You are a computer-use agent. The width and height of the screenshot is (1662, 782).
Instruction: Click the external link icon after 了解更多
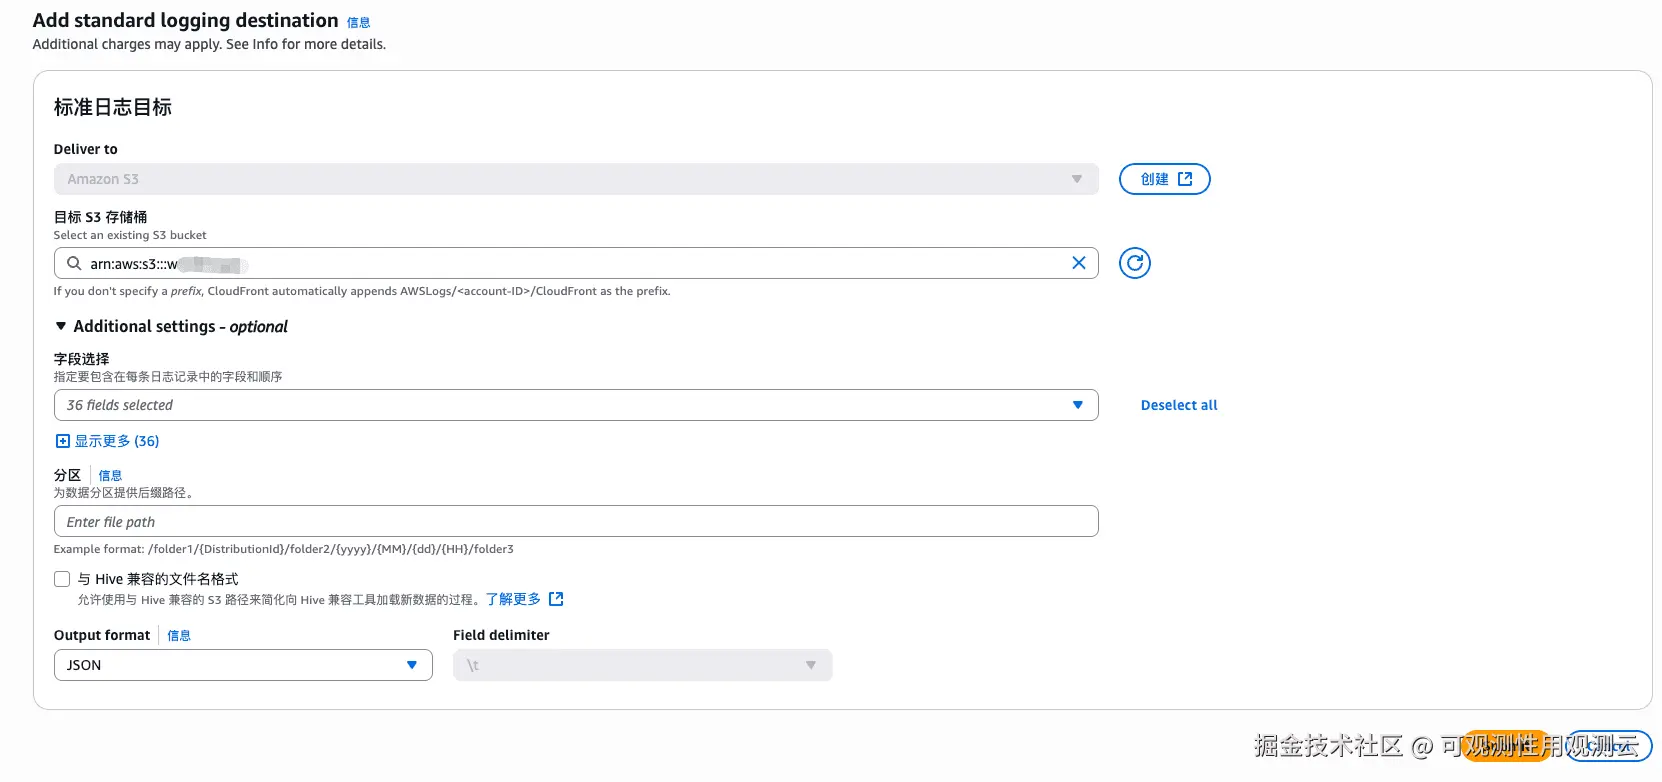click(x=557, y=599)
